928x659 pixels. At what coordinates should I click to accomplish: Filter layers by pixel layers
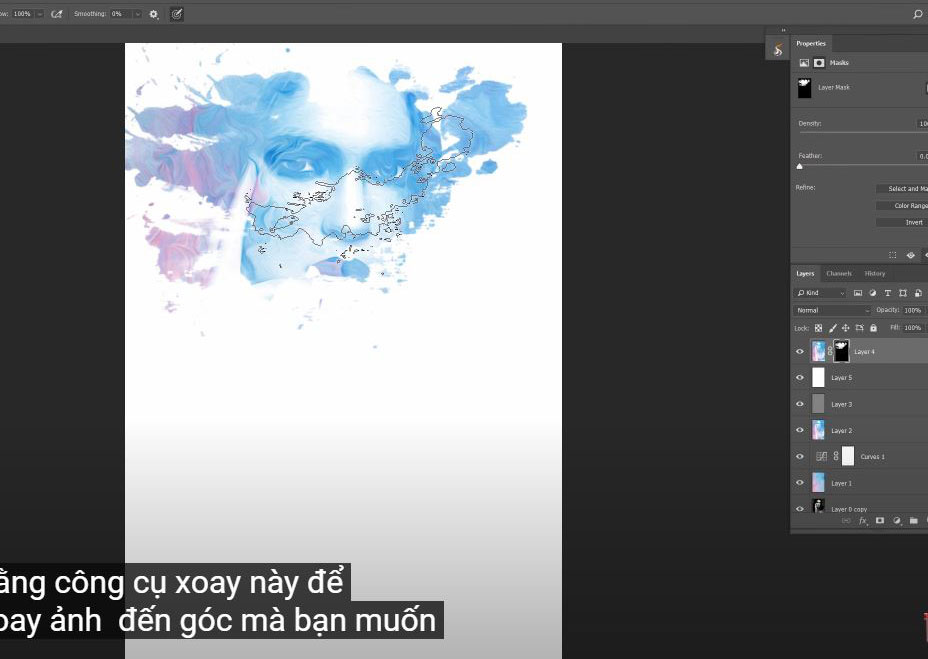[858, 293]
